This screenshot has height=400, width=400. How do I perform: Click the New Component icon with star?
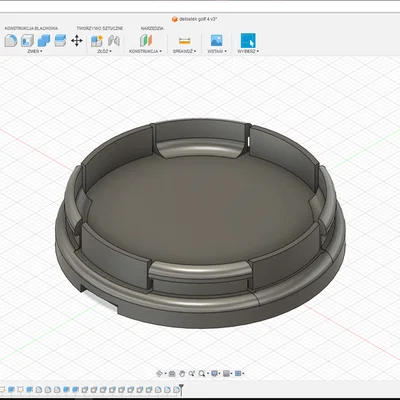coord(97,41)
